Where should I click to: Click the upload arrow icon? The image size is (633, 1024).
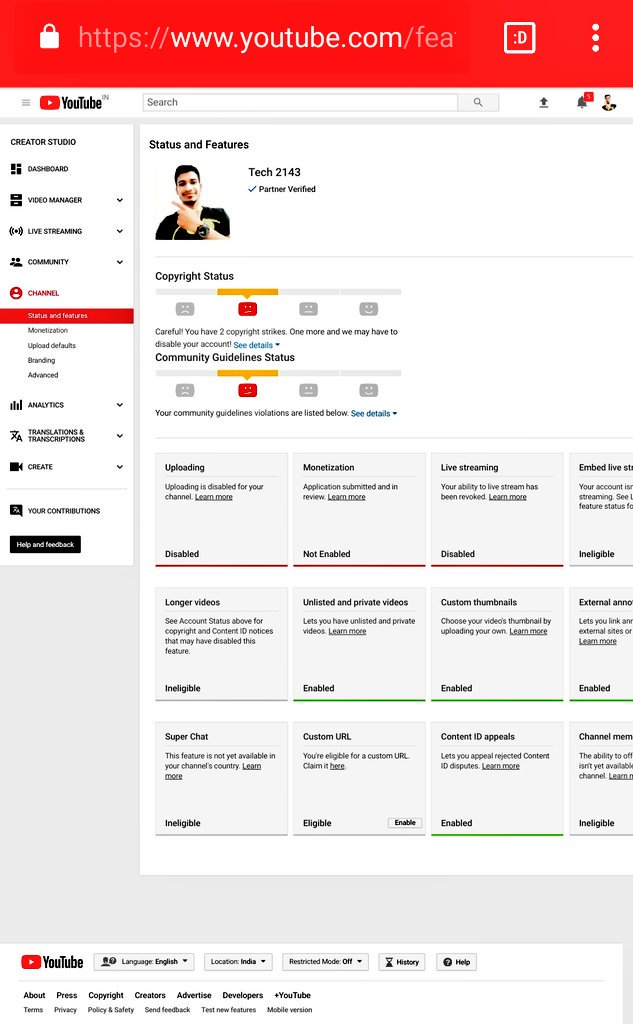(544, 103)
